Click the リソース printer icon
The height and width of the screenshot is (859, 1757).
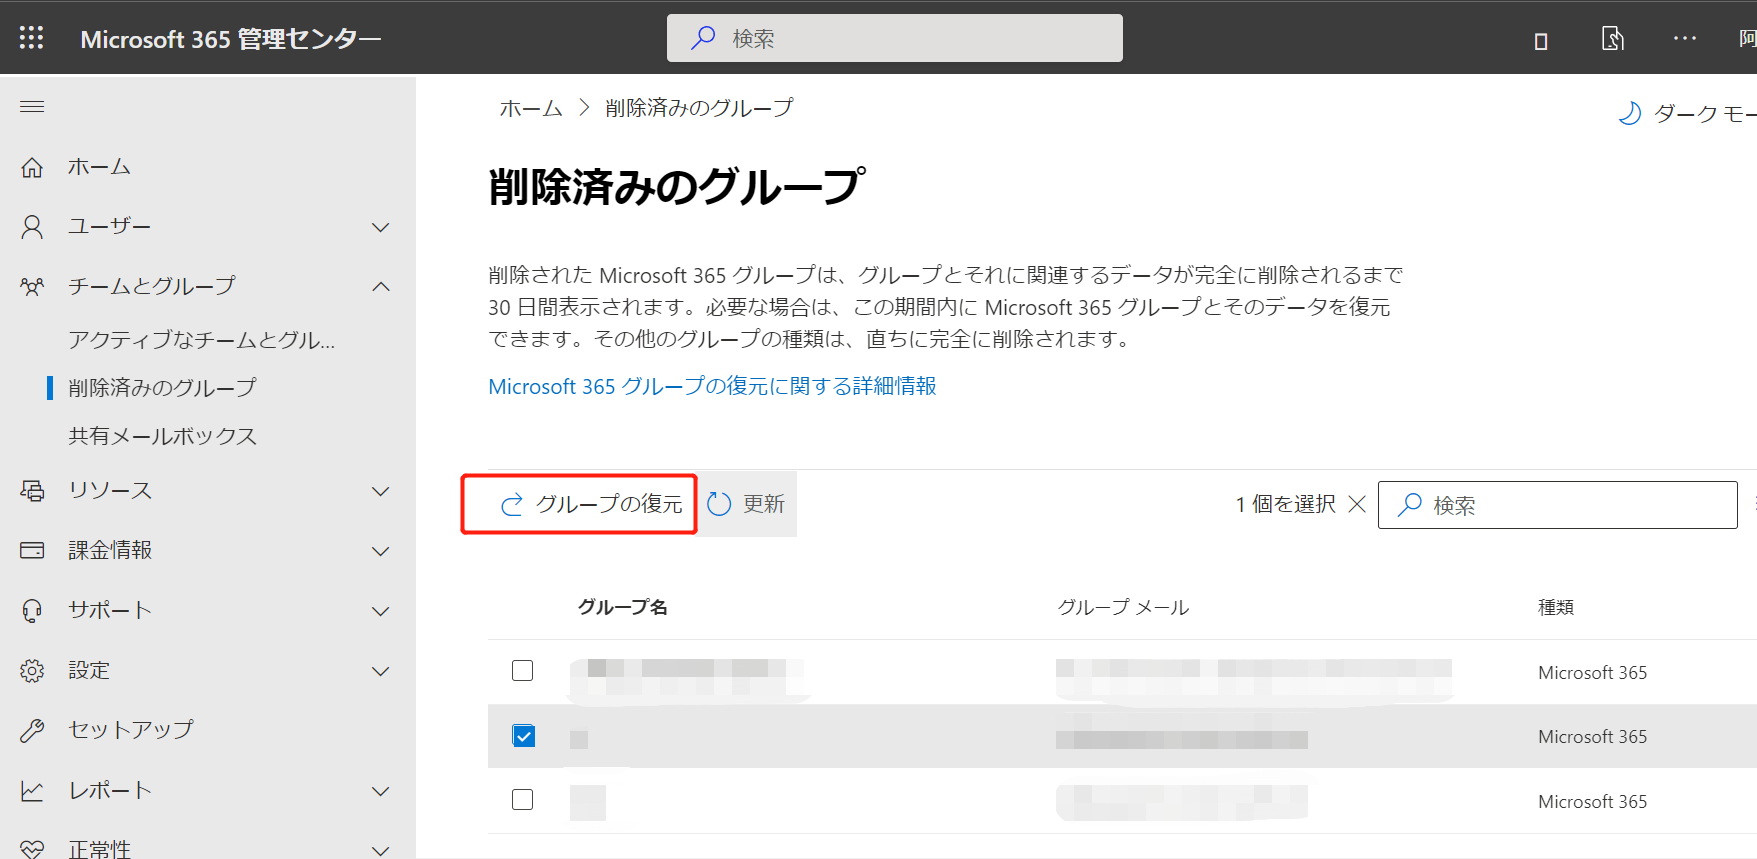(x=32, y=490)
